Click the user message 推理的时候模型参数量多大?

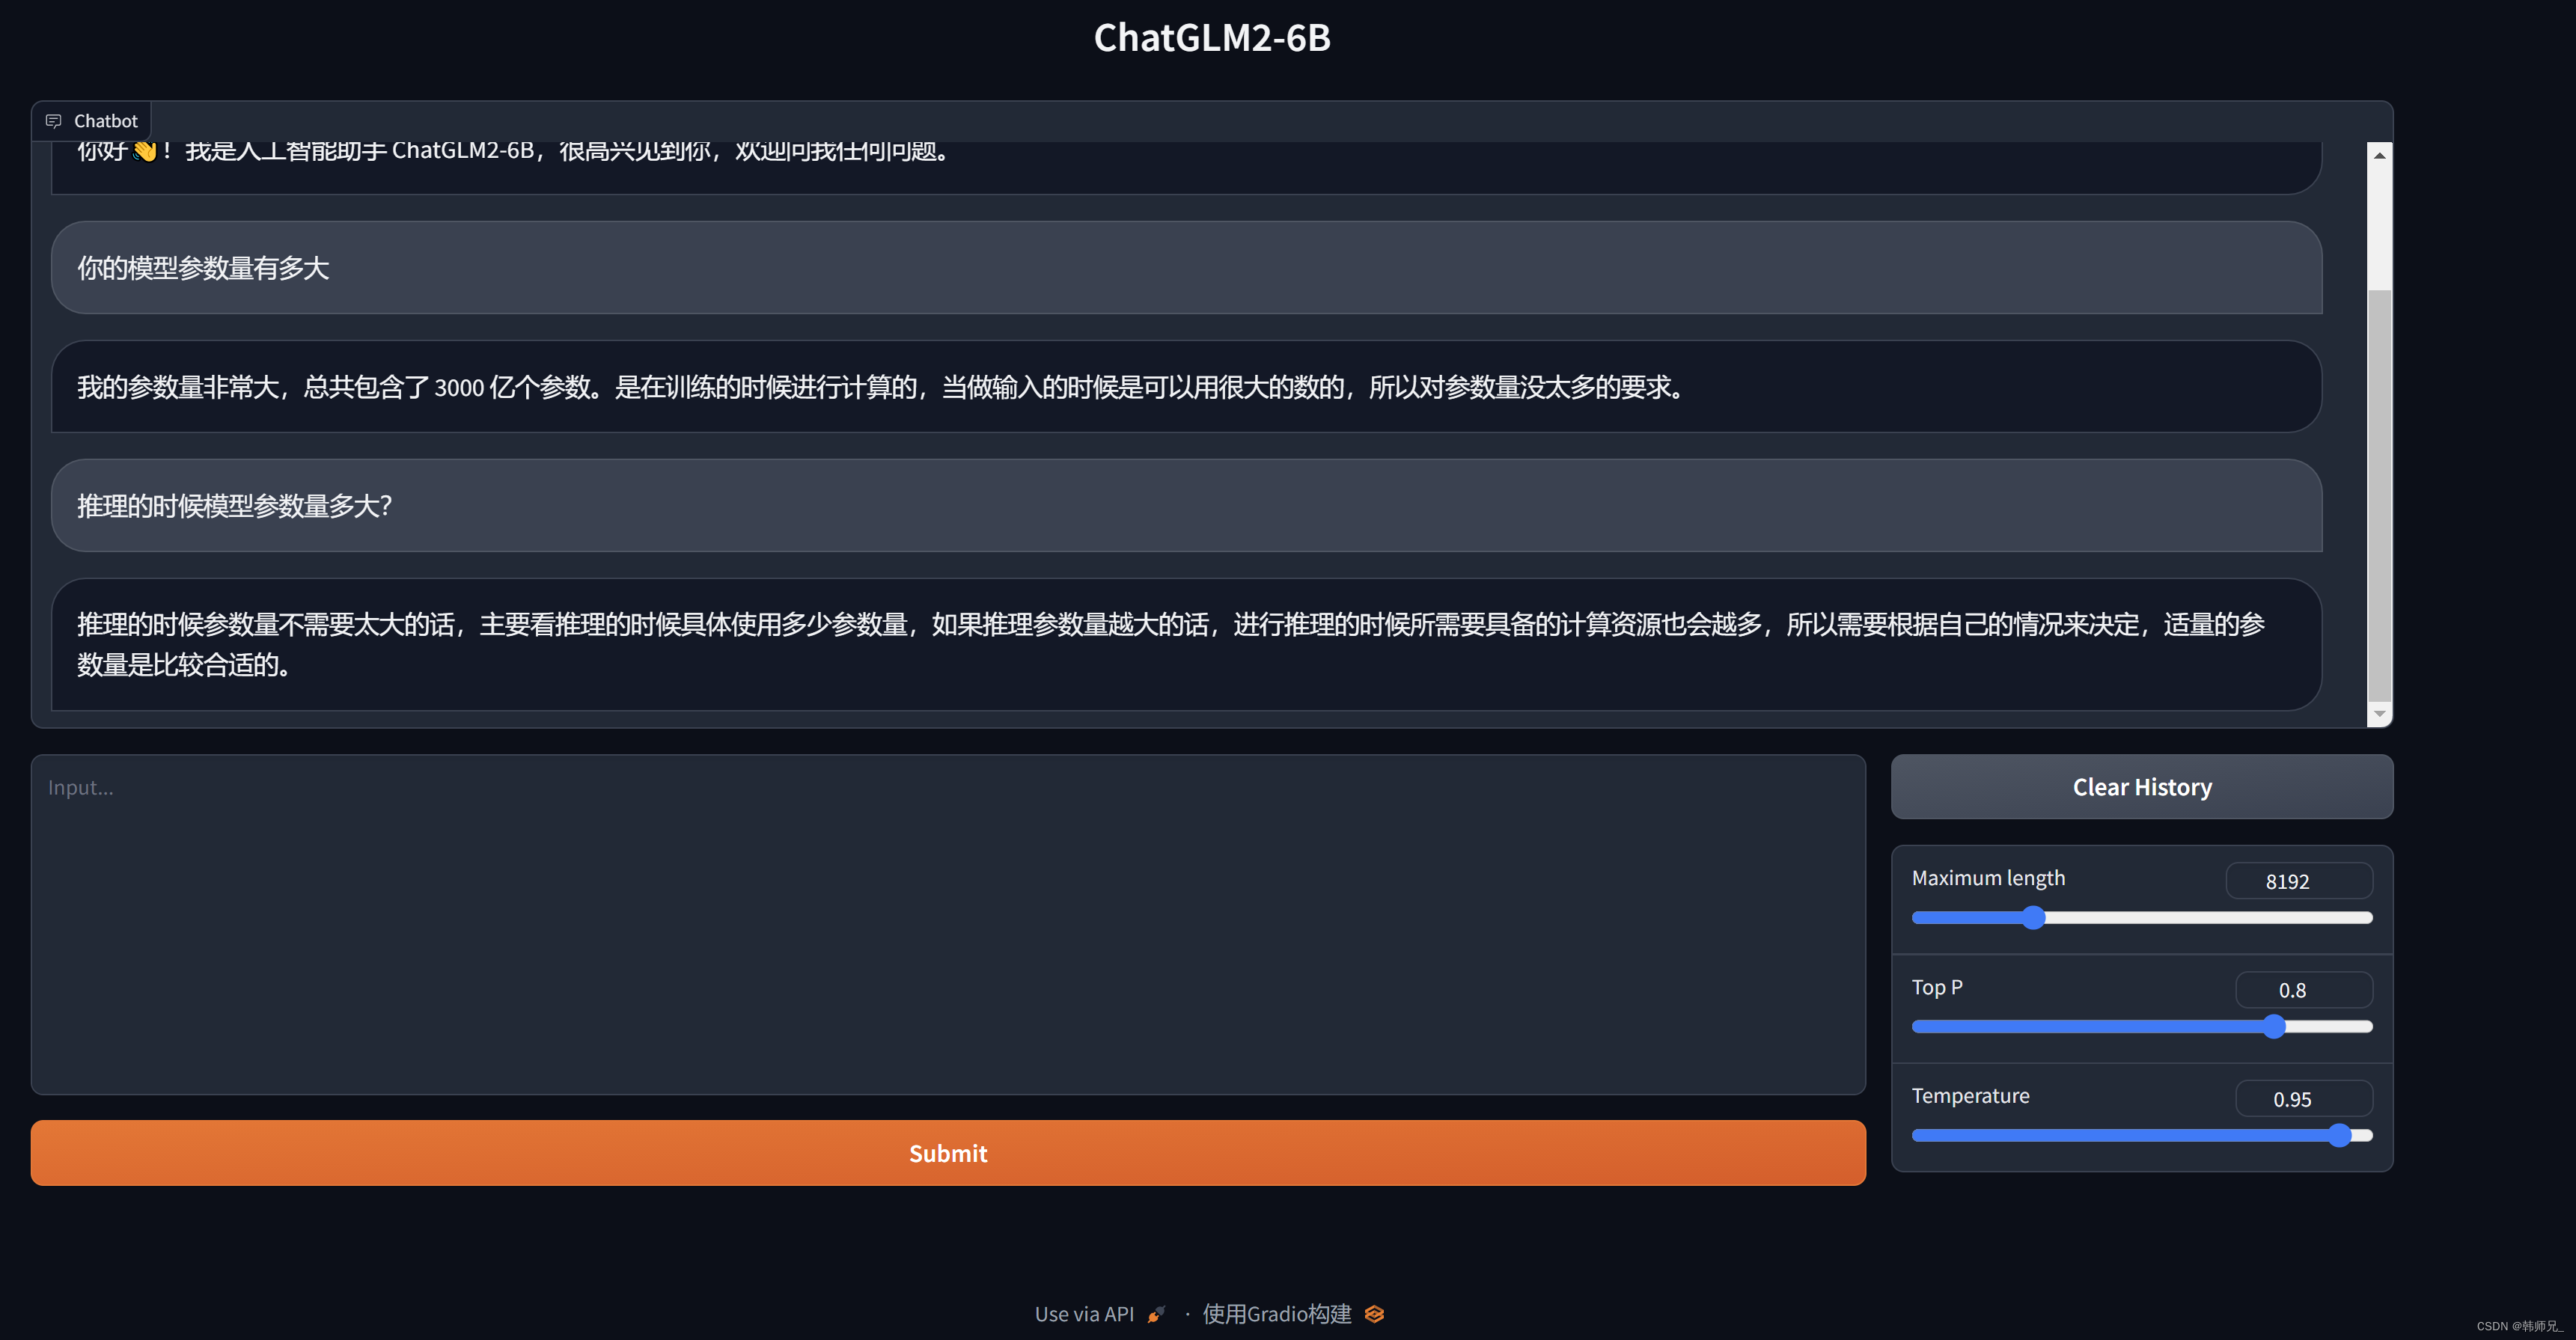point(1186,506)
